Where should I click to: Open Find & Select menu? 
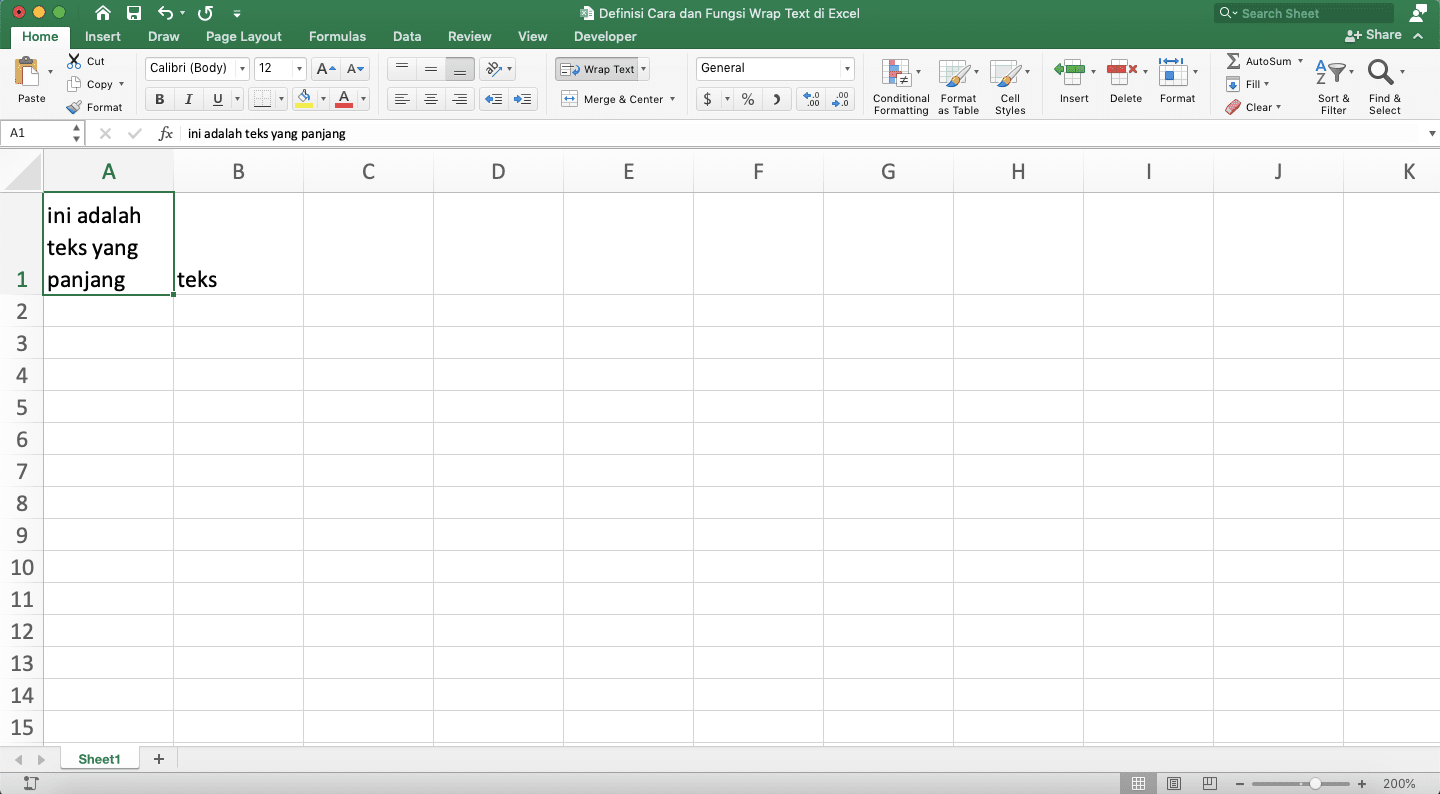coord(1385,87)
